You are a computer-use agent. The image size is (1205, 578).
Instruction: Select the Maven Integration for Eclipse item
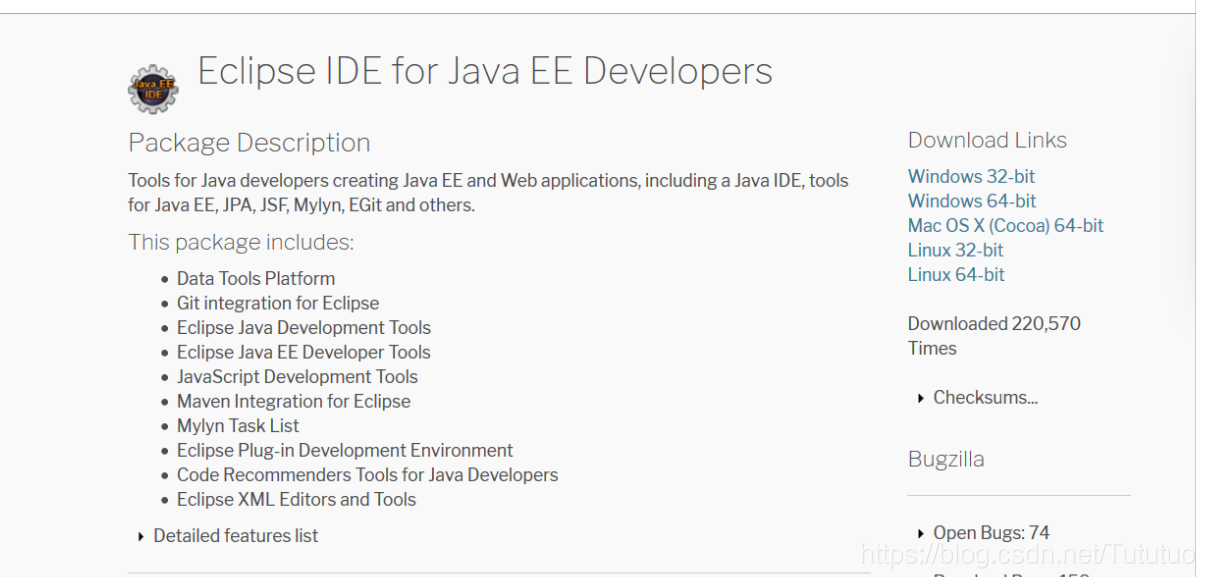point(294,401)
